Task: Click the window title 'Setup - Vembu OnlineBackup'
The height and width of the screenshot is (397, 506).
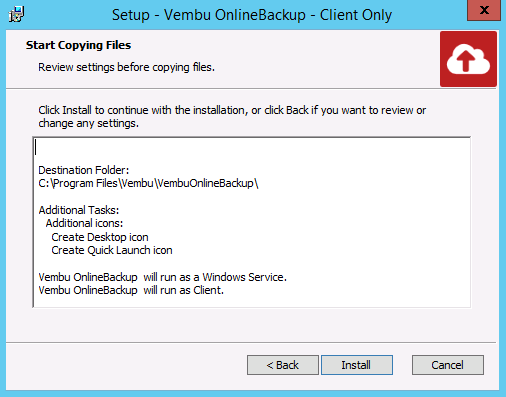Action: [252, 15]
